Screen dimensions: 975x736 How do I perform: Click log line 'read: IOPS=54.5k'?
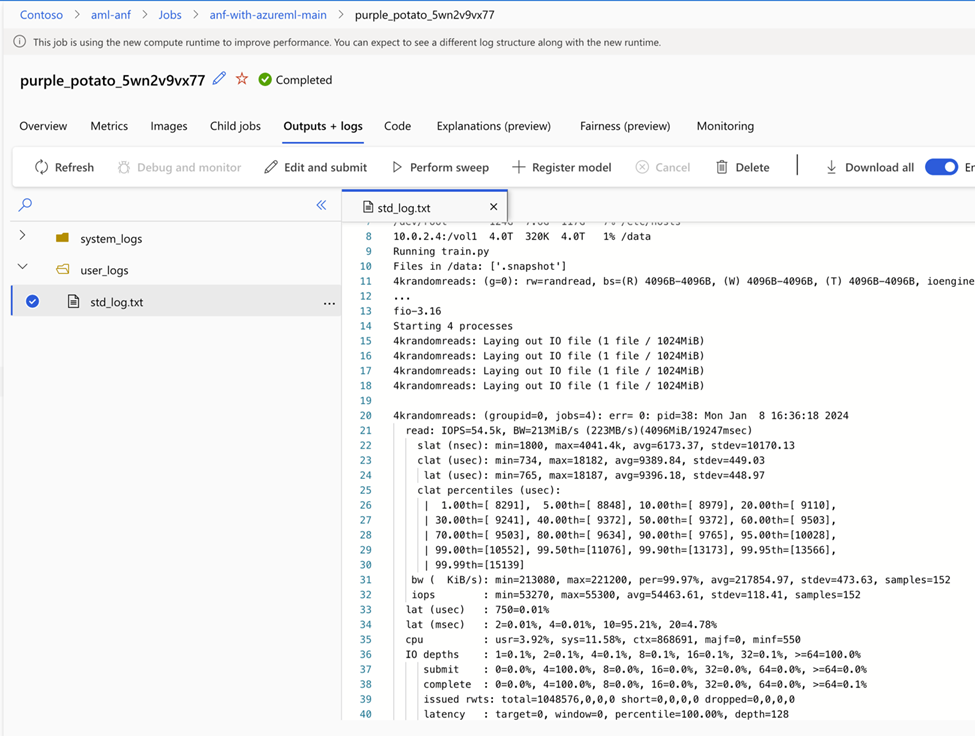pyautogui.click(x=579, y=430)
